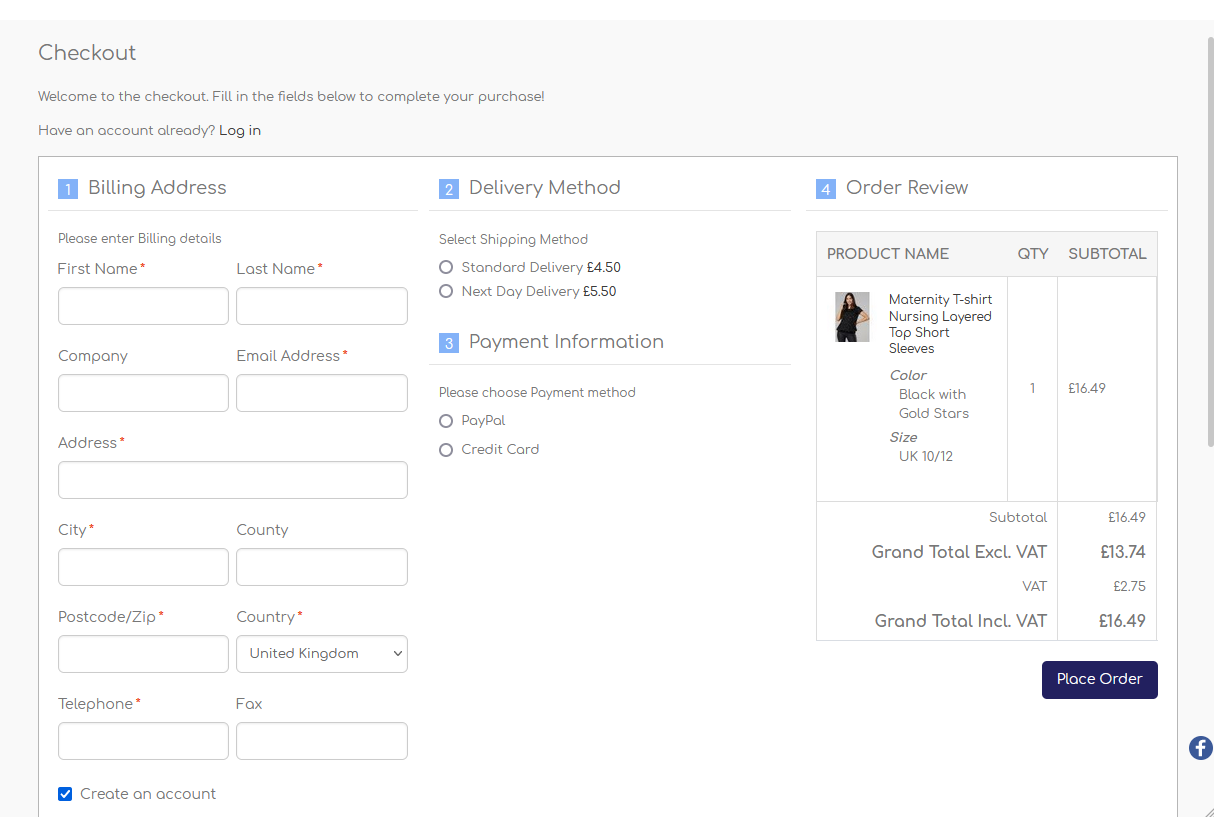The height and width of the screenshot is (817, 1214).
Task: Select Standard Delivery £4.50 option
Action: (x=446, y=268)
